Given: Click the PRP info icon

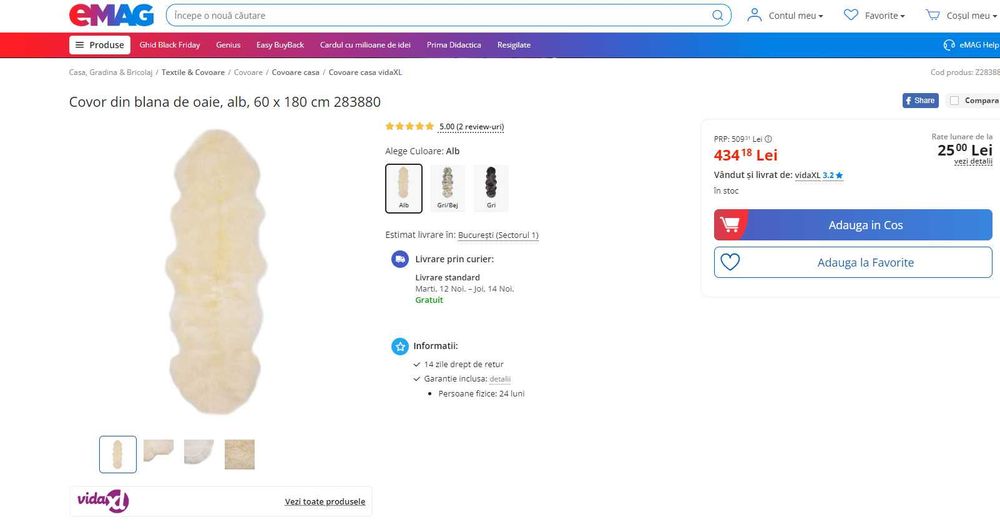Looking at the screenshot, I should (768, 139).
